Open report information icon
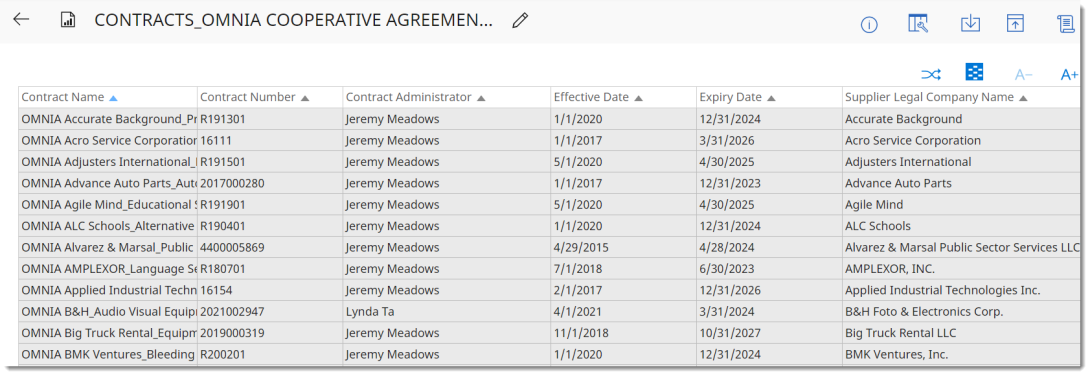This screenshot has height=376, width=1090. (869, 25)
